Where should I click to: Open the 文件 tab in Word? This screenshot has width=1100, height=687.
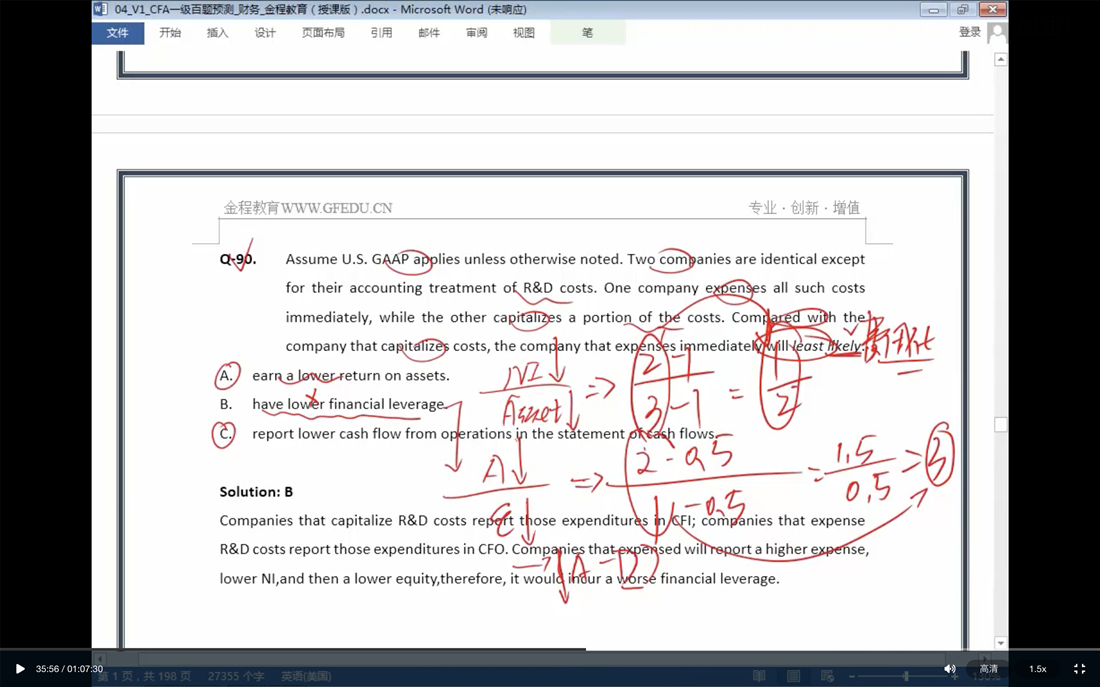pyautogui.click(x=118, y=32)
